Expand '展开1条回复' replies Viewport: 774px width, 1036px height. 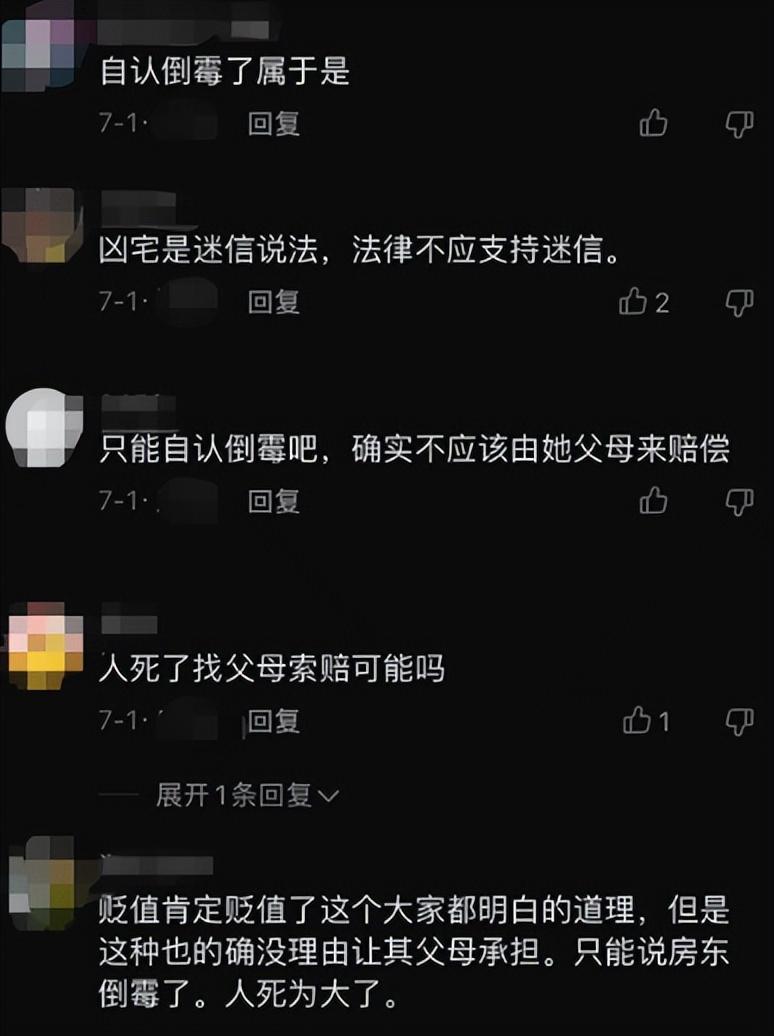(x=247, y=795)
